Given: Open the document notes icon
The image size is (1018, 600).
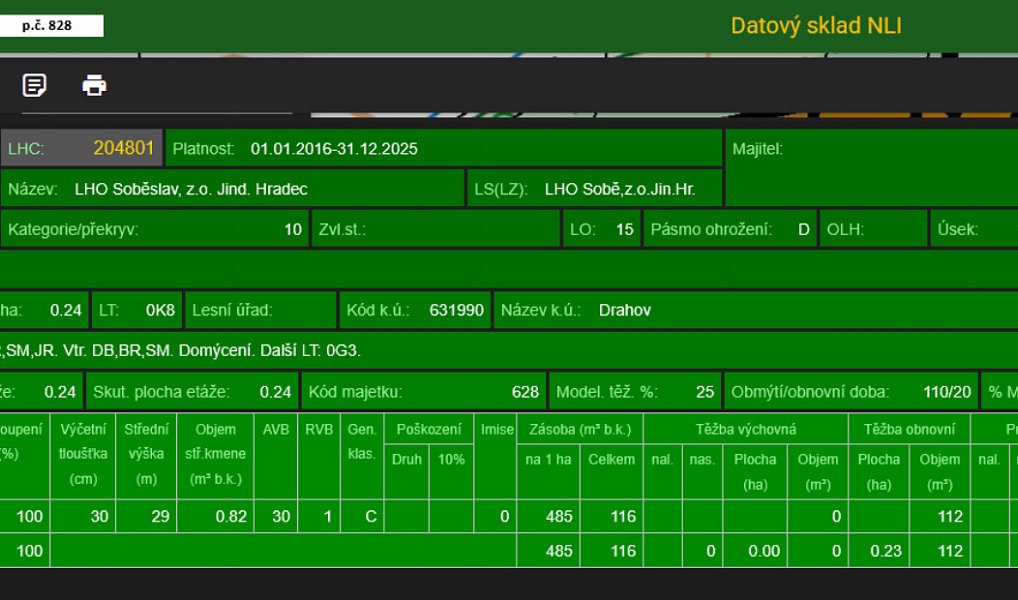Looking at the screenshot, I should pos(34,85).
